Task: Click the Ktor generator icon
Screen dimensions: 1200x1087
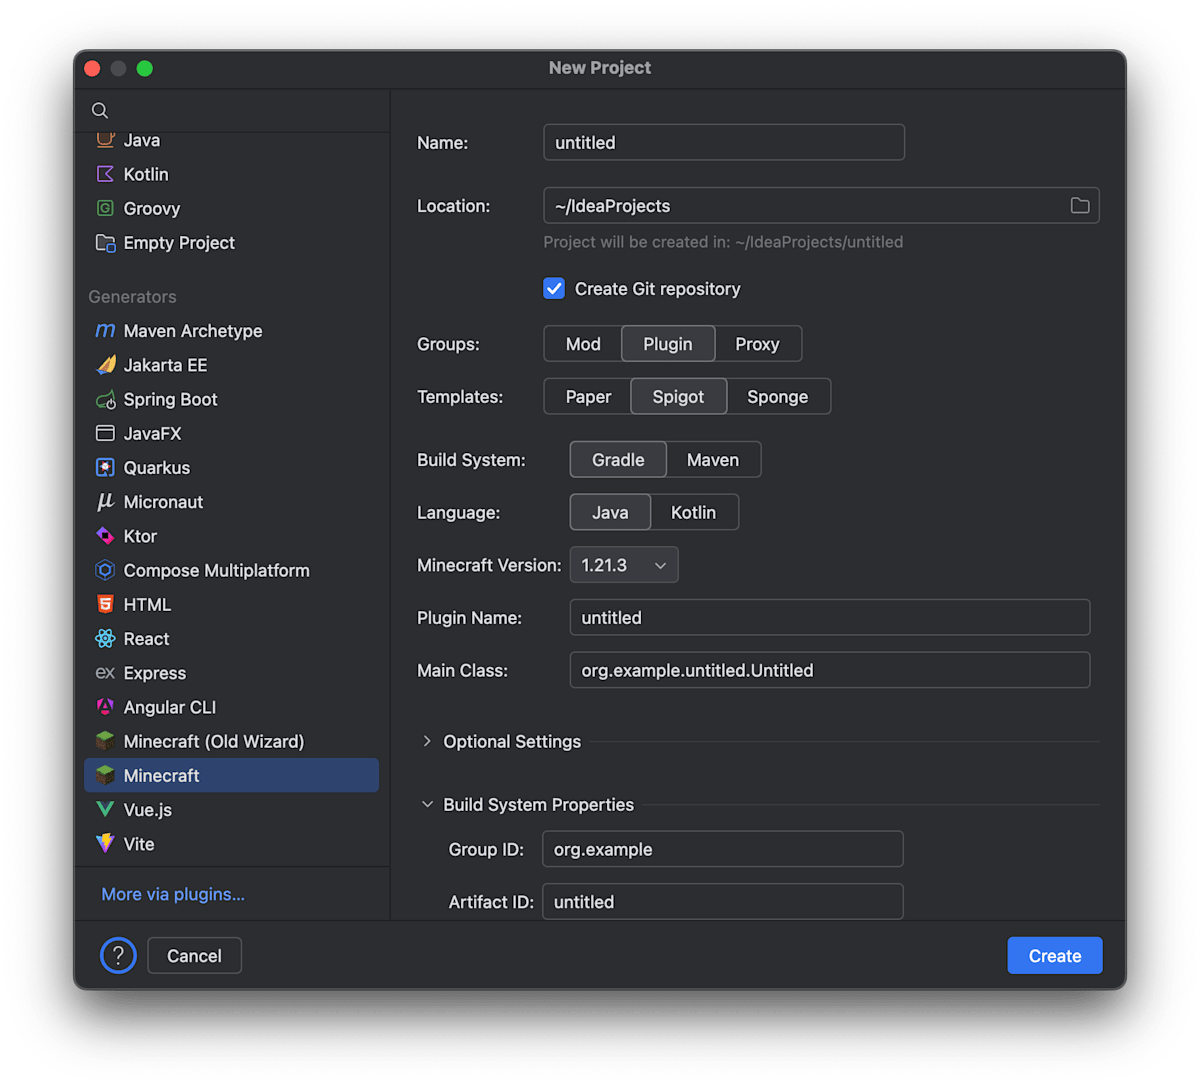Action: (x=105, y=536)
